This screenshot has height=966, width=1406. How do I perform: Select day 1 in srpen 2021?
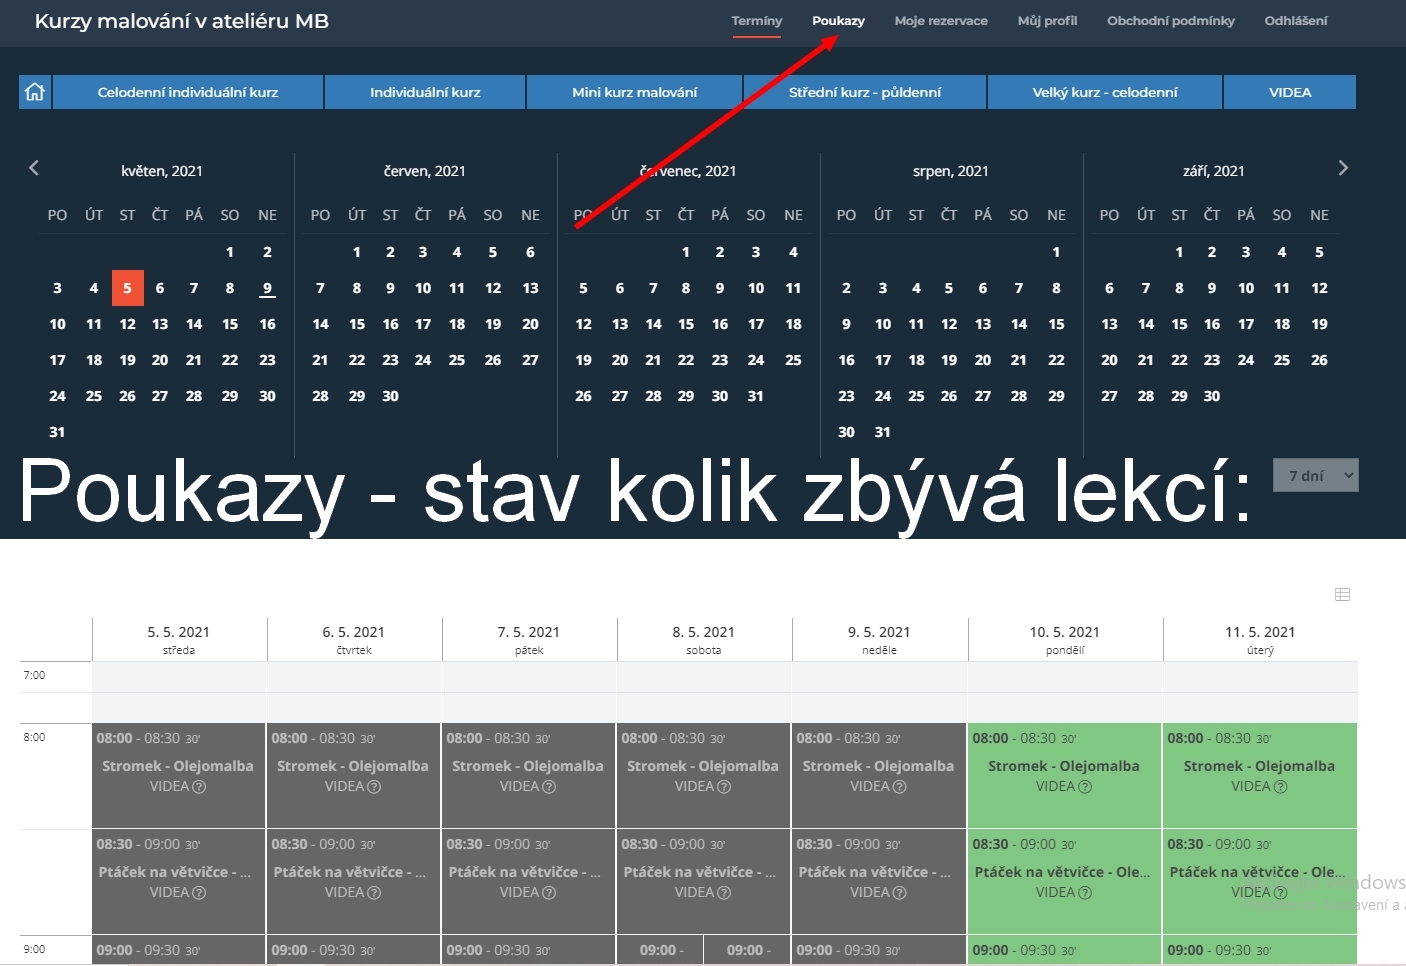tap(1056, 252)
